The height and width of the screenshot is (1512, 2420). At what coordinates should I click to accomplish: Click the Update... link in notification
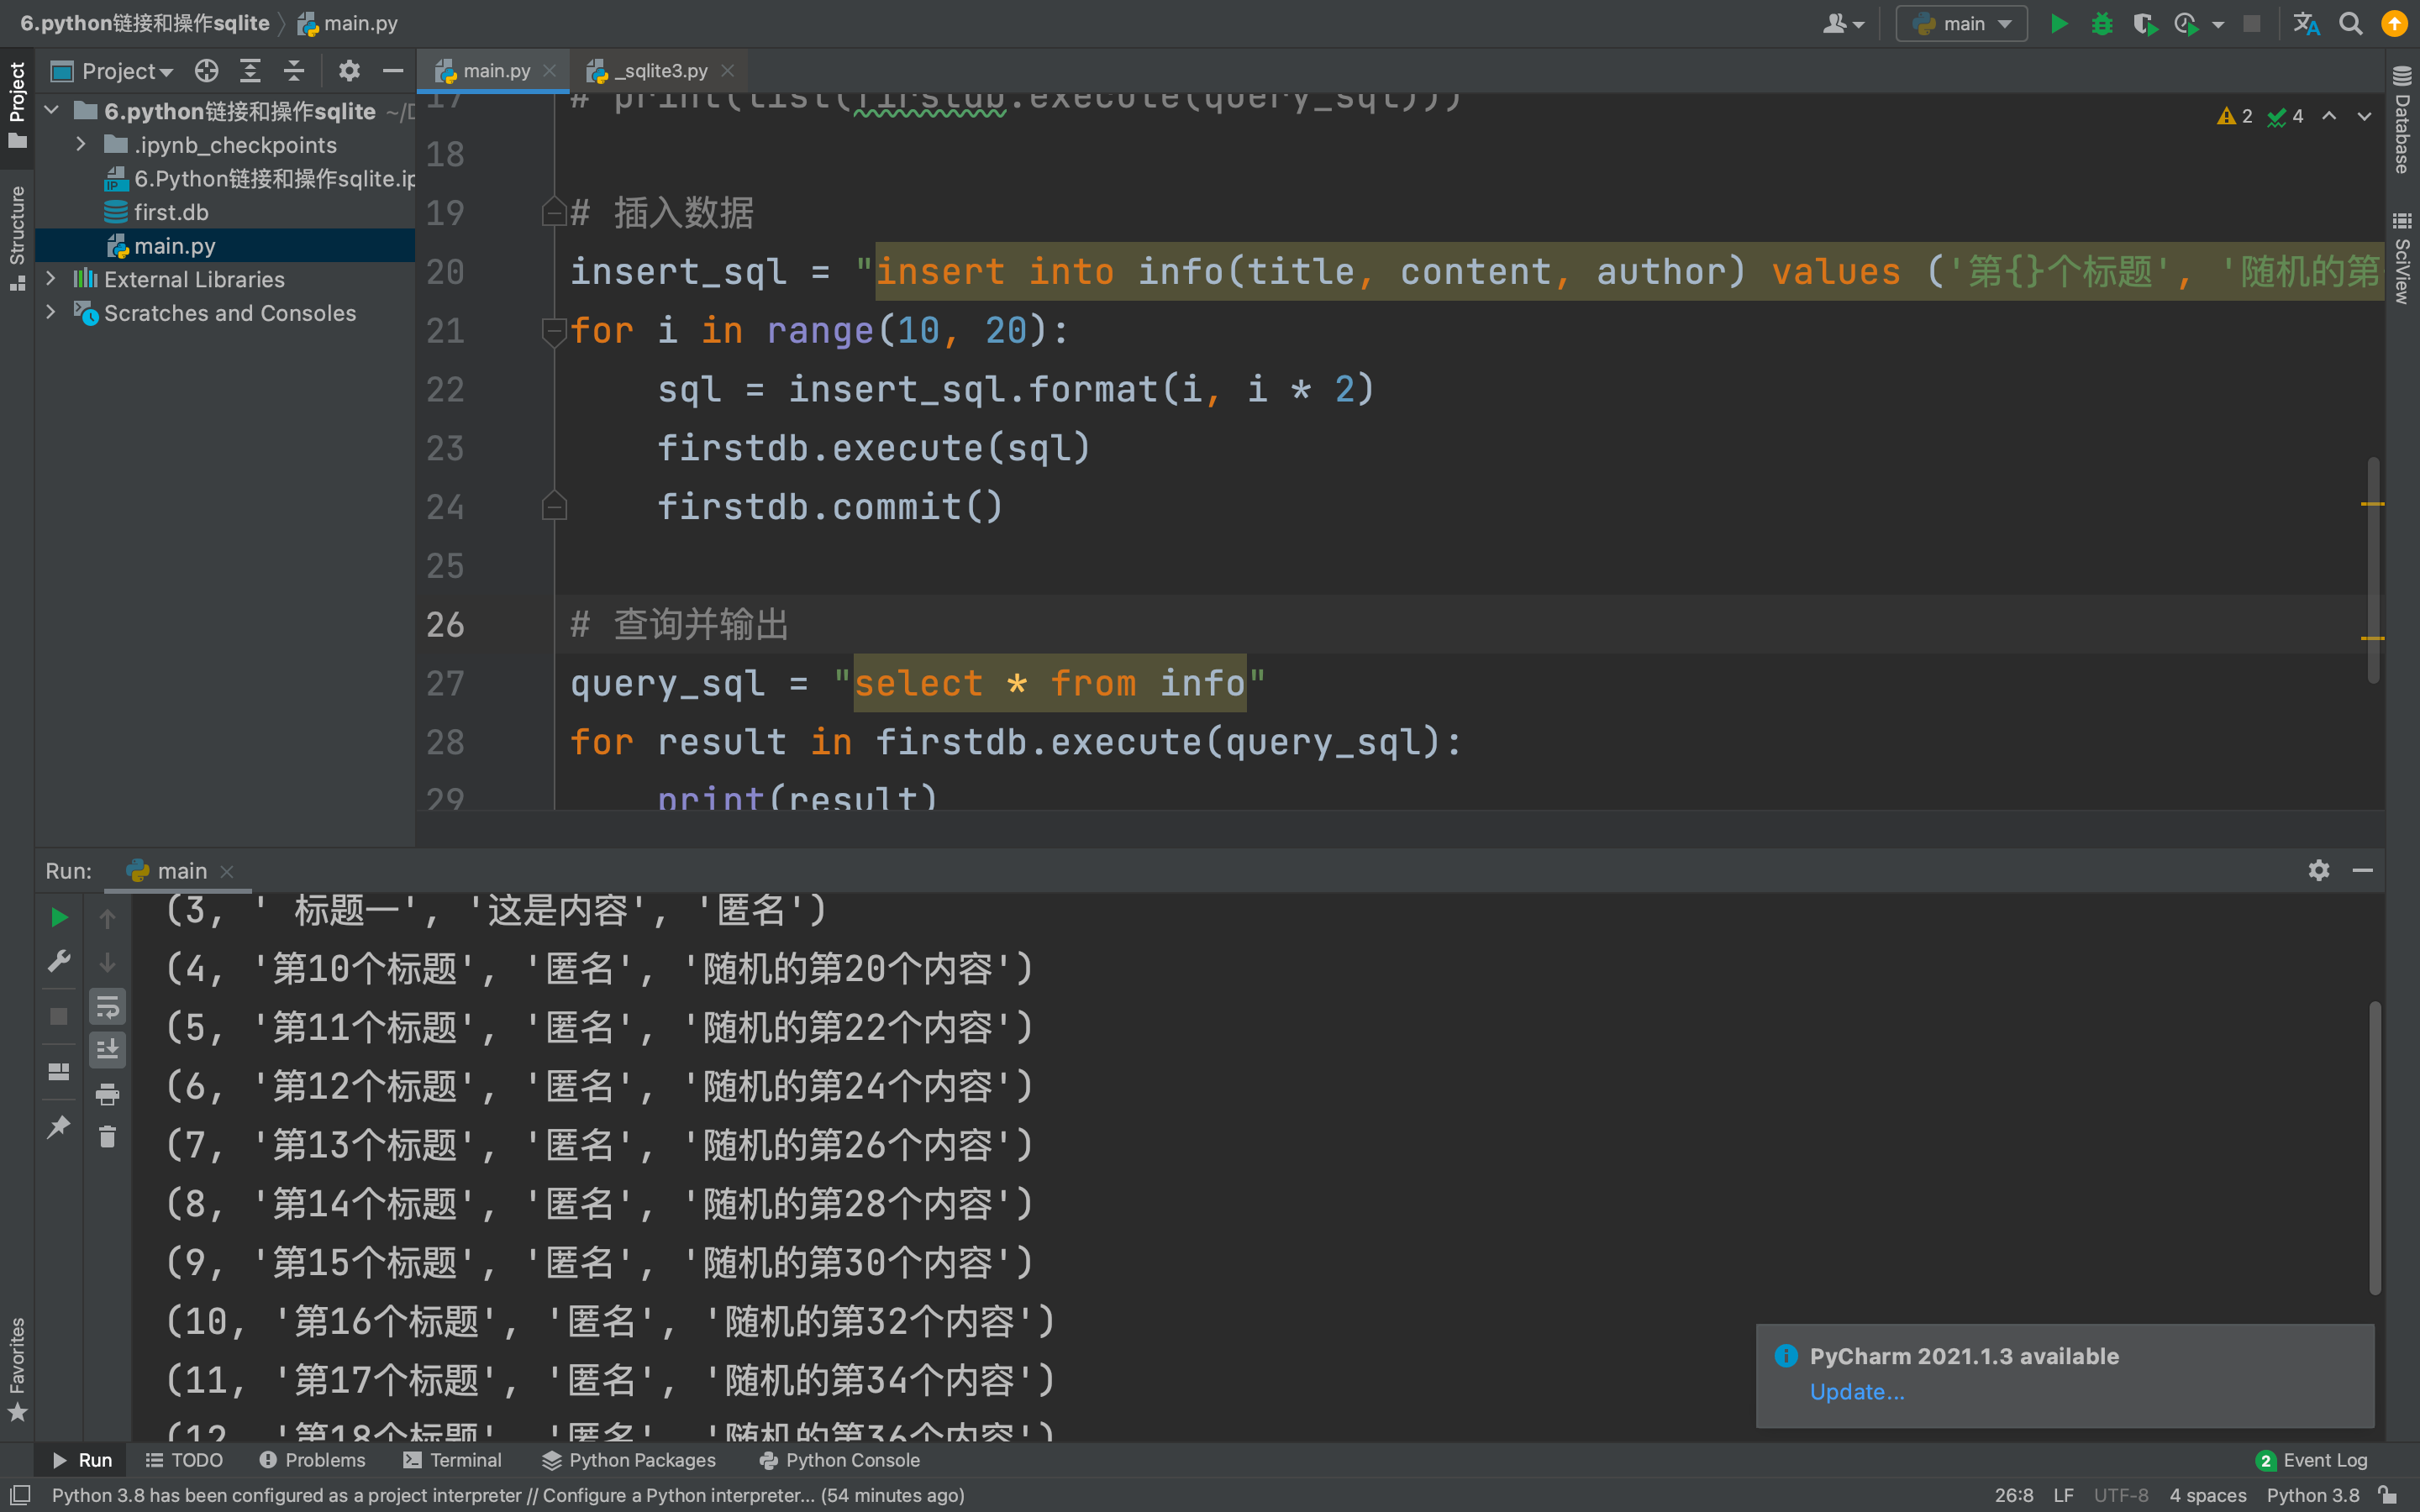[x=1857, y=1391]
